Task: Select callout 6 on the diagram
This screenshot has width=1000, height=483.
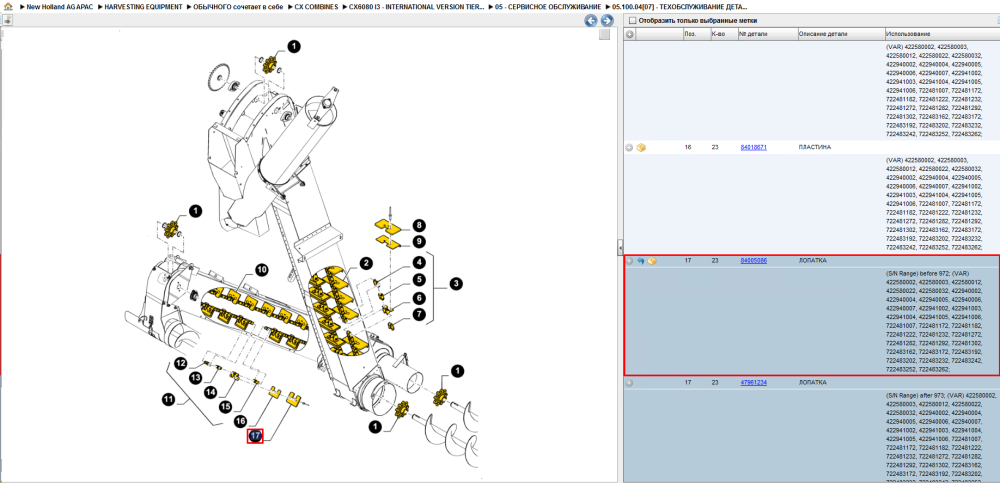Action: (418, 297)
